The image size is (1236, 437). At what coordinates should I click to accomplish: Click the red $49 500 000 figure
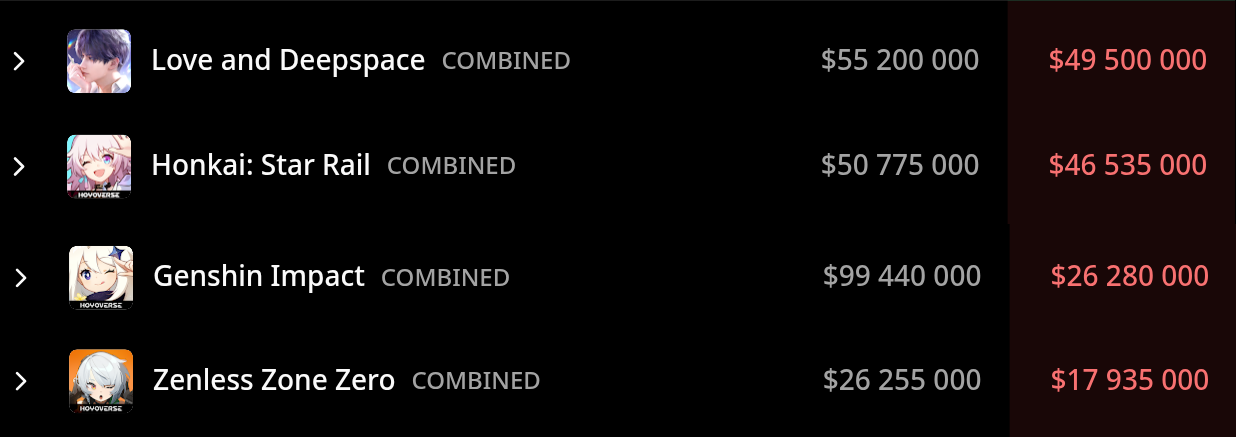coord(1127,61)
